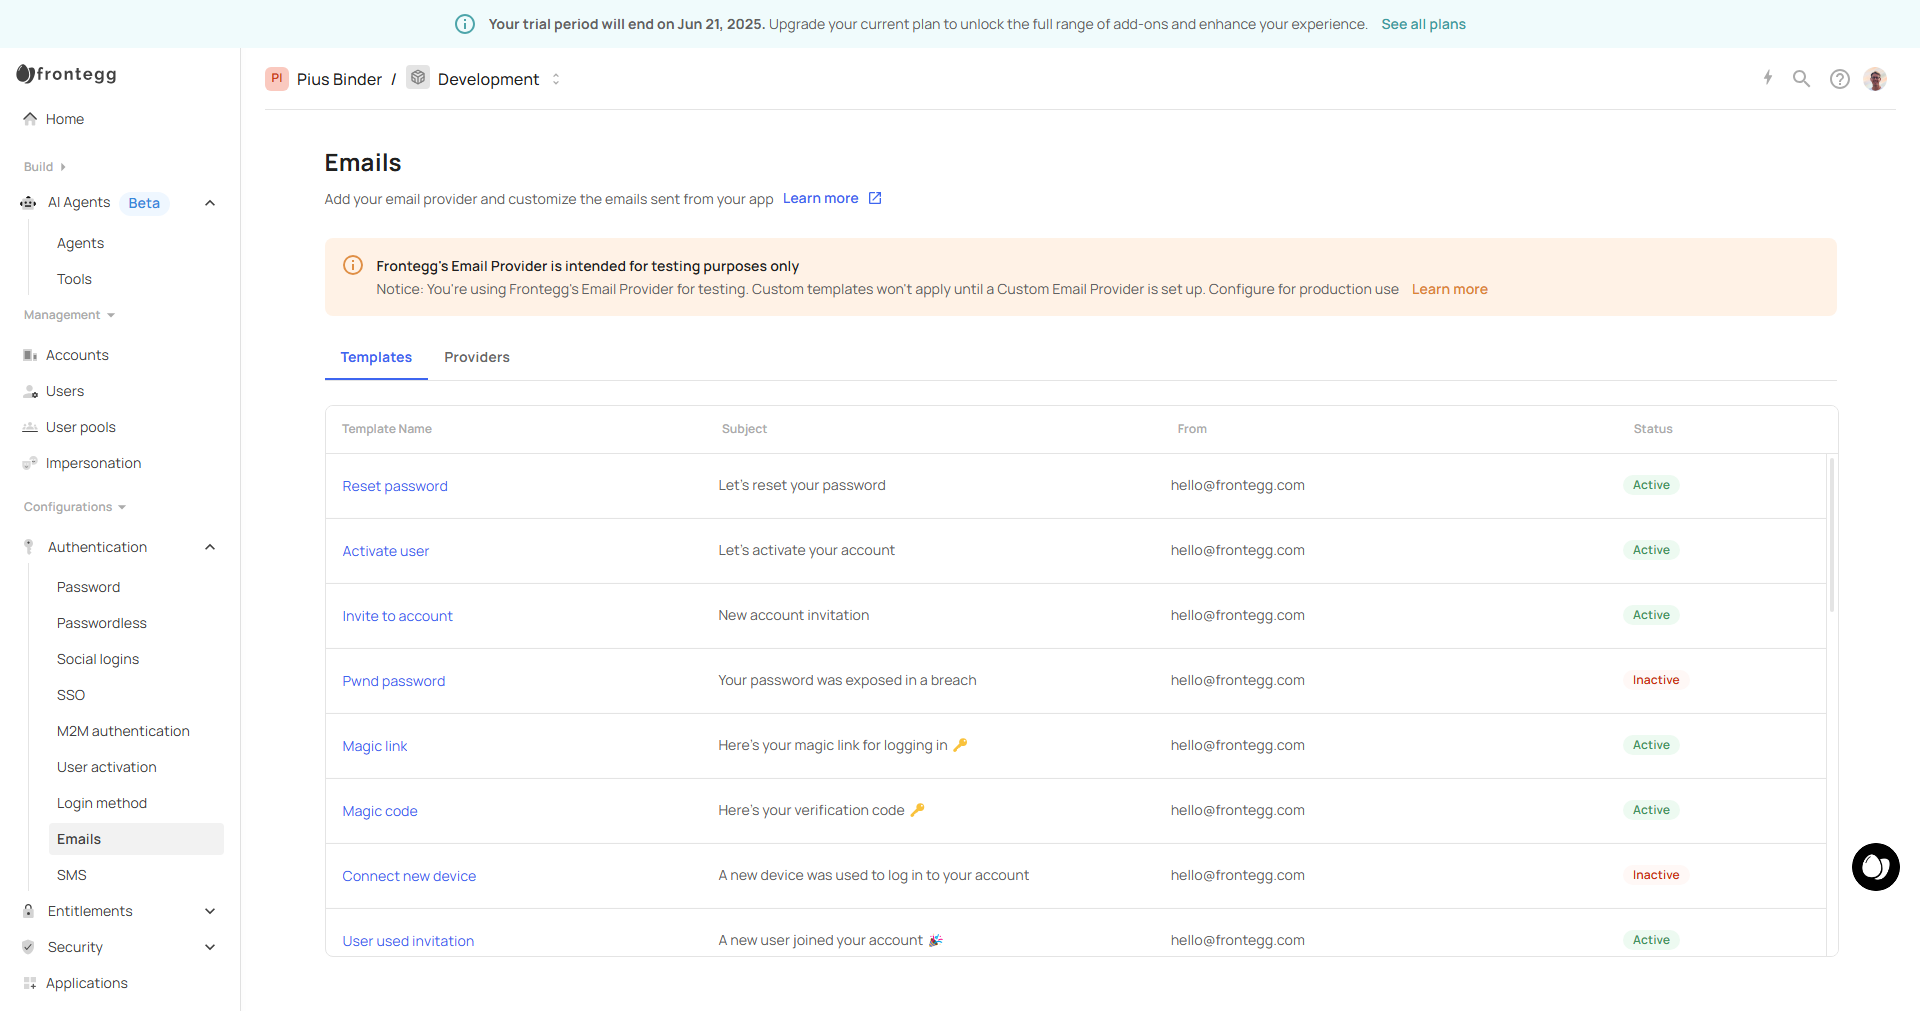
Task: Collapse the AI Agents section
Action: [210, 203]
